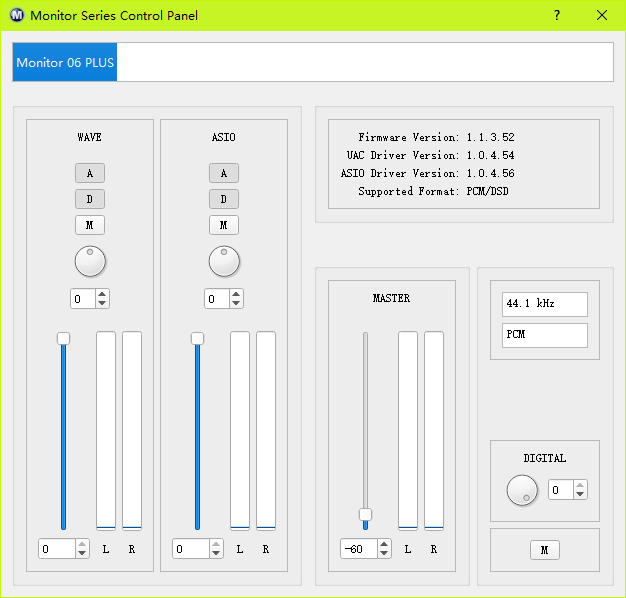The width and height of the screenshot is (626, 598).
Task: Click the DIGITAL section knob
Action: point(522,489)
